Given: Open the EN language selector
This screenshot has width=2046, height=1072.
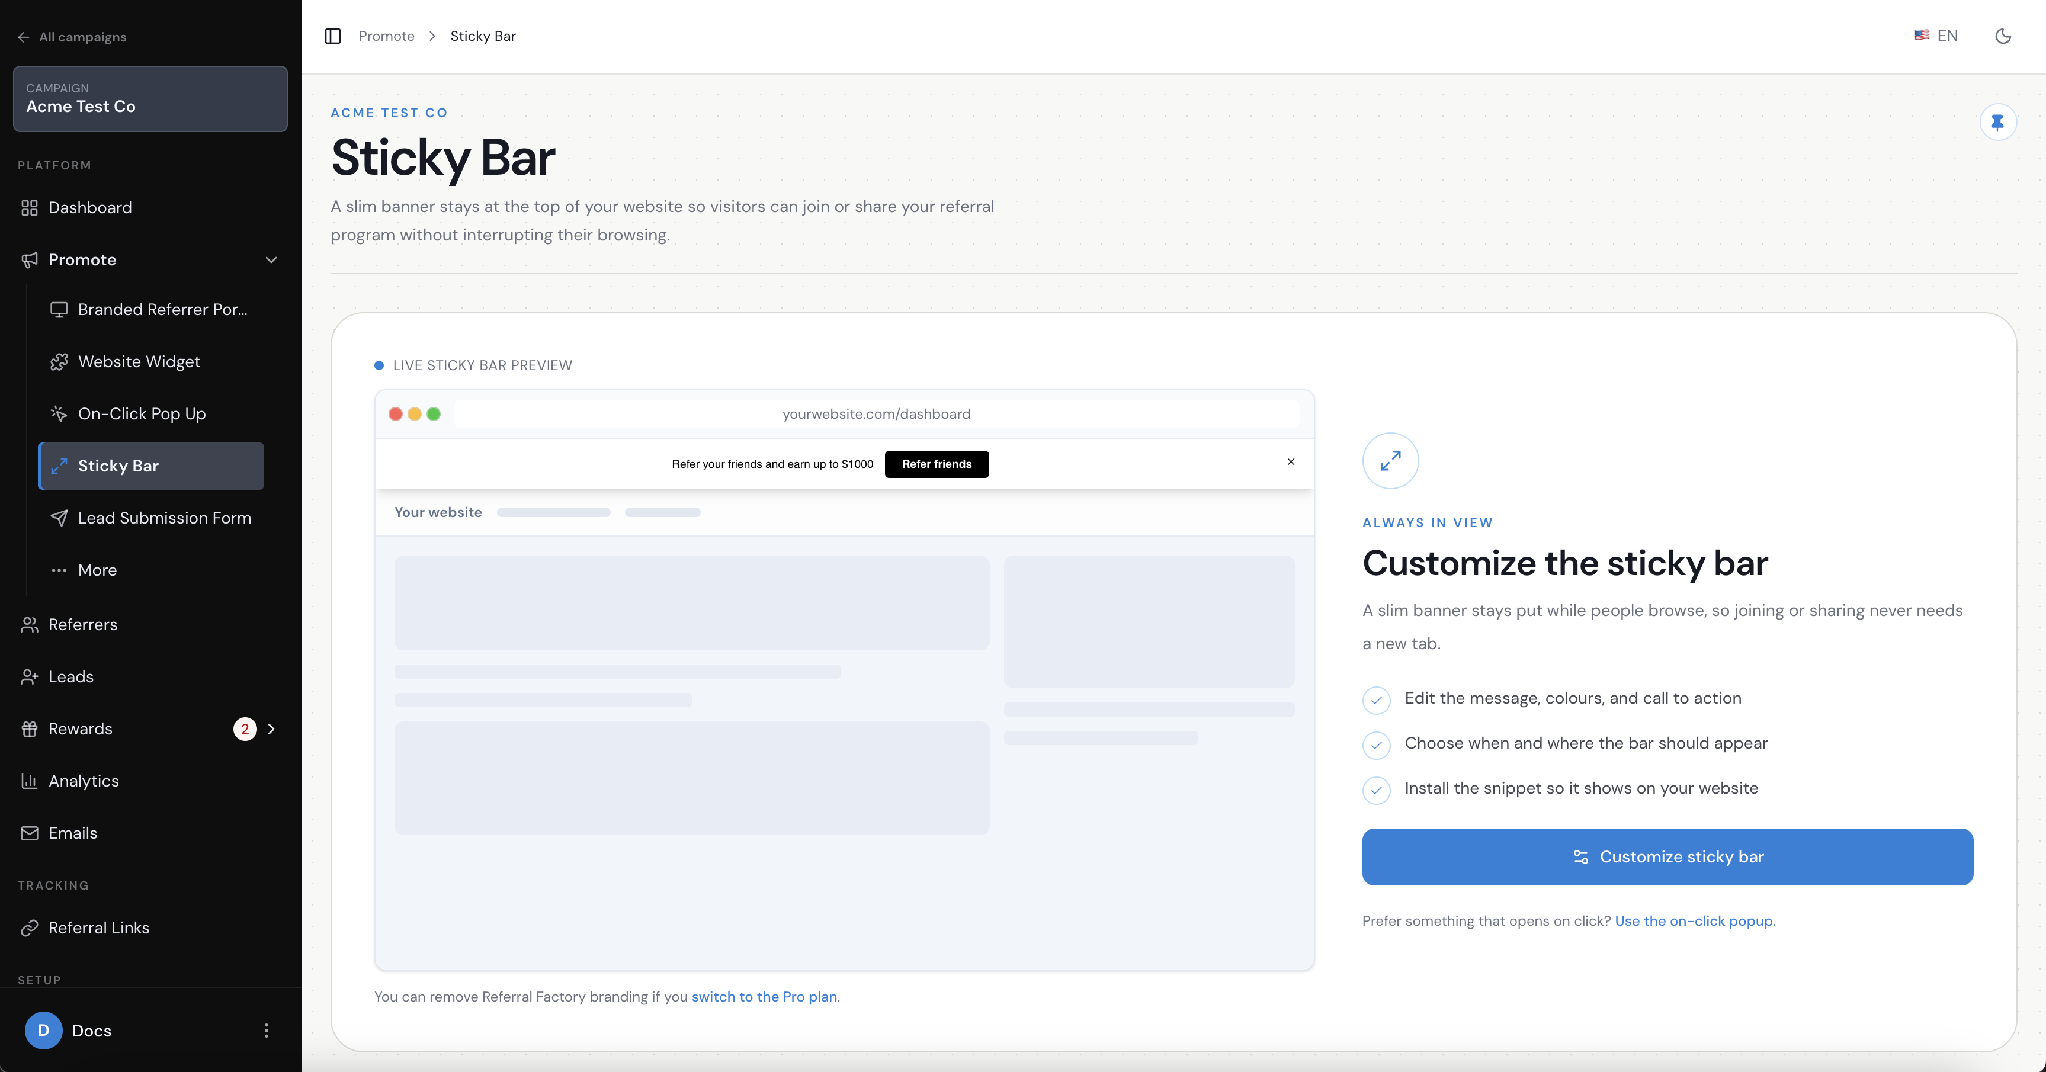Looking at the screenshot, I should (x=1936, y=36).
